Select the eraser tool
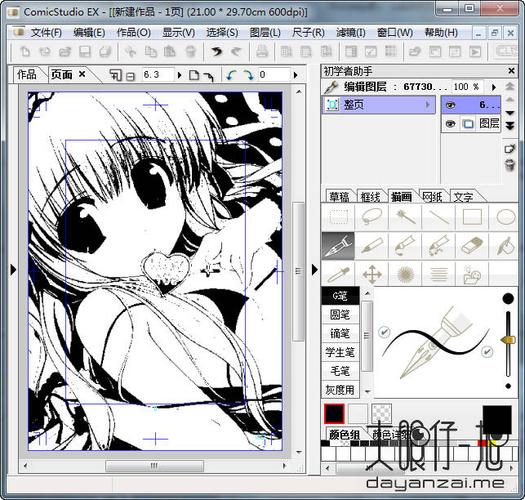The width and height of the screenshot is (525, 500). [x=472, y=246]
